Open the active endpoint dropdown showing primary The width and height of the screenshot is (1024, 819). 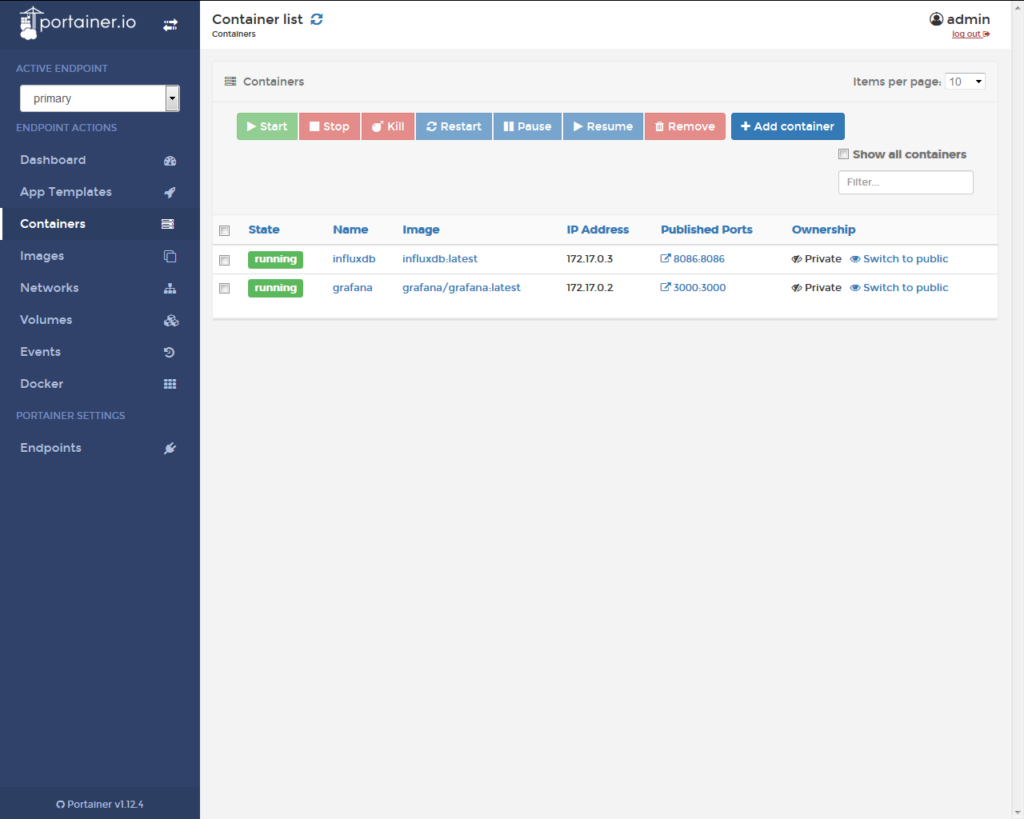(x=100, y=99)
